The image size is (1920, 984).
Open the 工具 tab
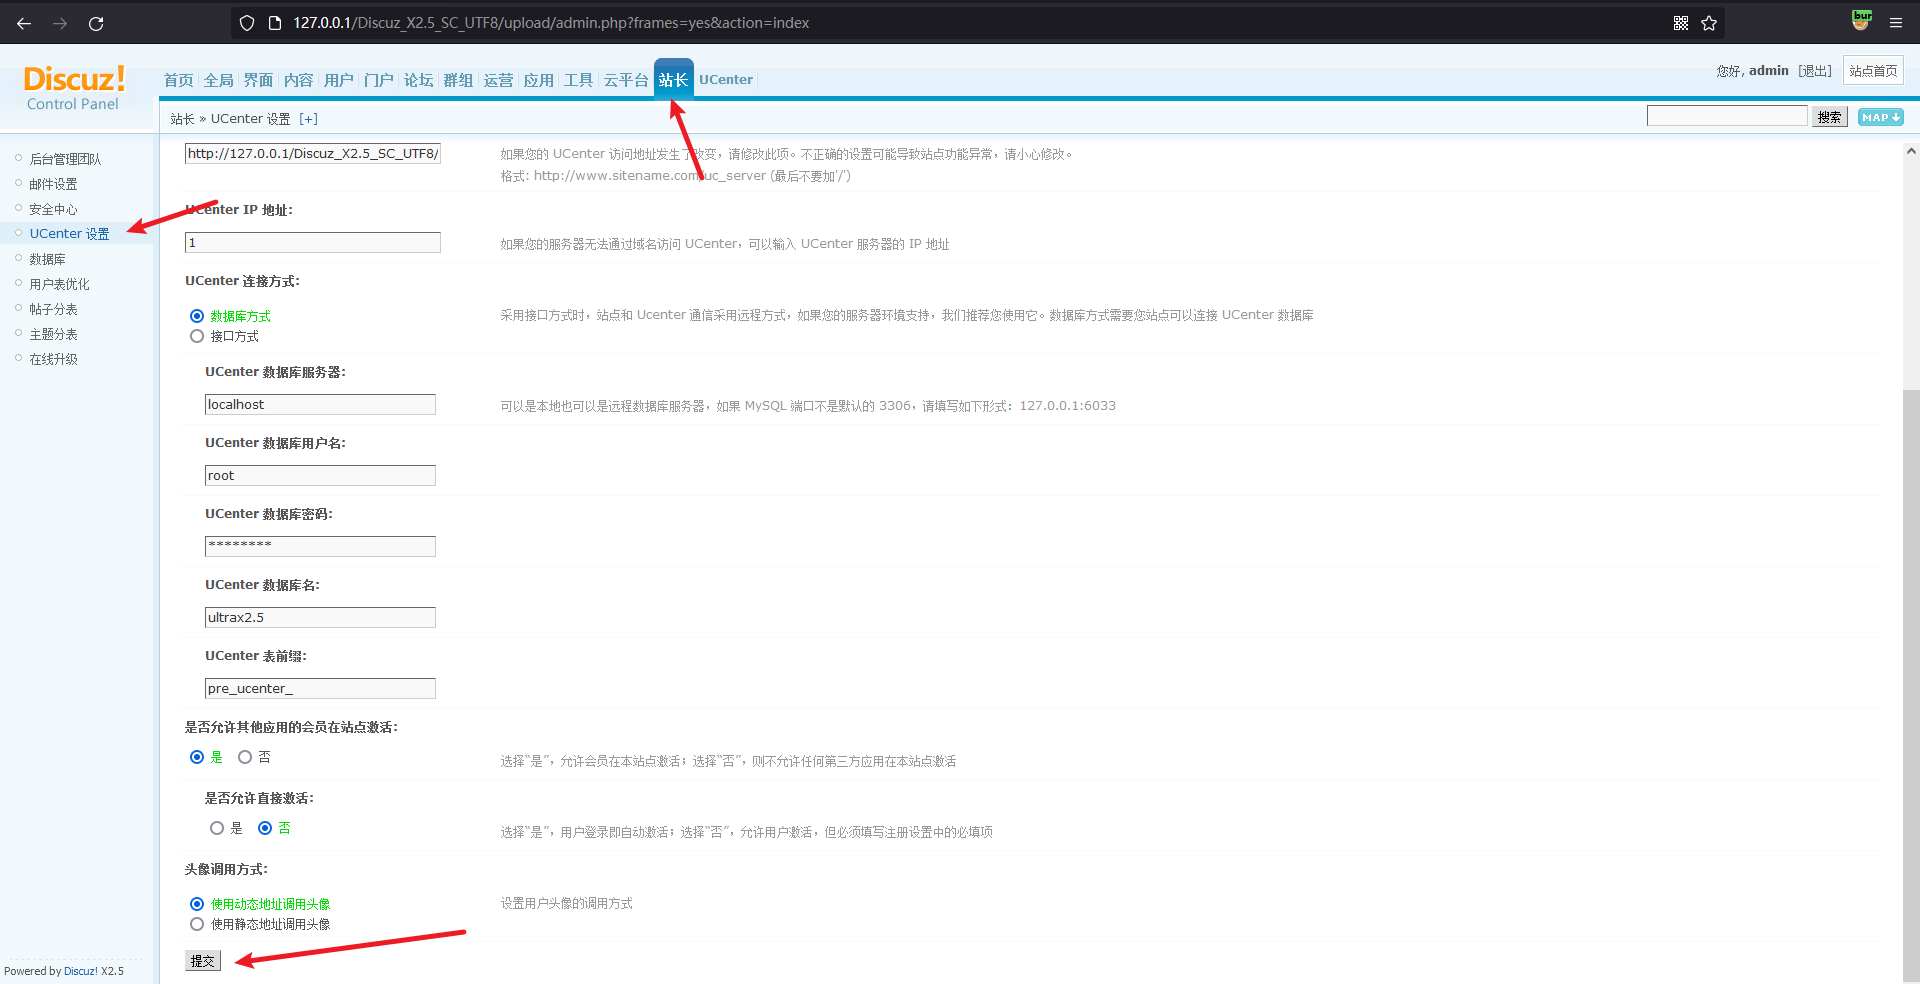pyautogui.click(x=579, y=80)
